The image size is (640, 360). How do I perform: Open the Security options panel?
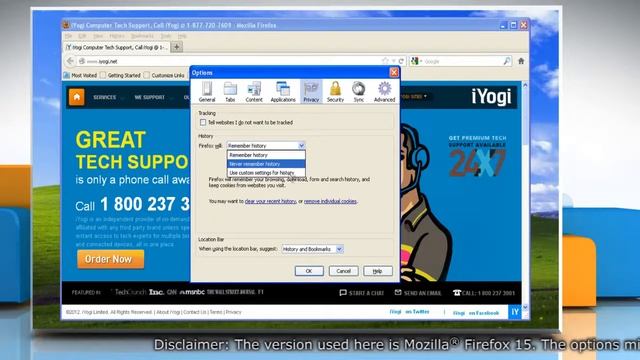pyautogui.click(x=335, y=91)
